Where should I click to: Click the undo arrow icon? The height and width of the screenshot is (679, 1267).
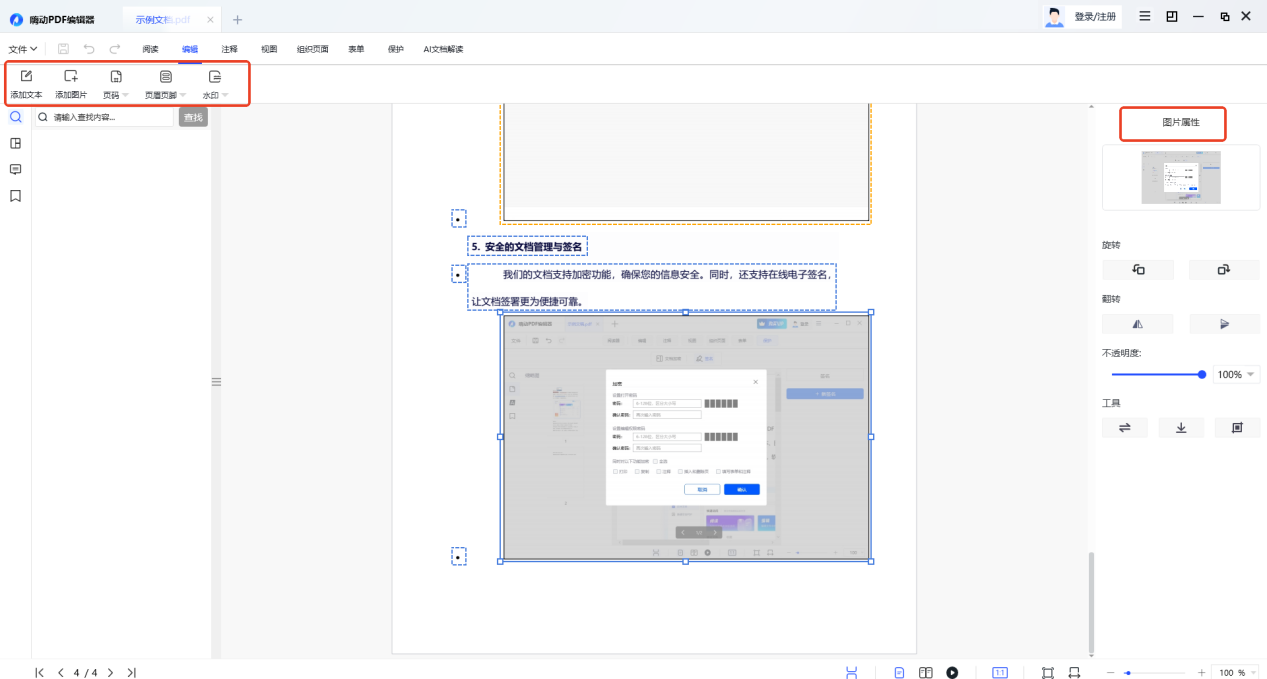coord(89,48)
